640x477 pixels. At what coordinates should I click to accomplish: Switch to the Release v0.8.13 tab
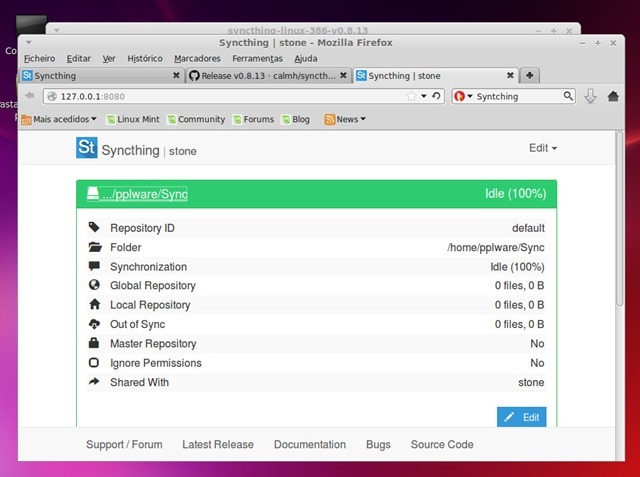click(268, 75)
